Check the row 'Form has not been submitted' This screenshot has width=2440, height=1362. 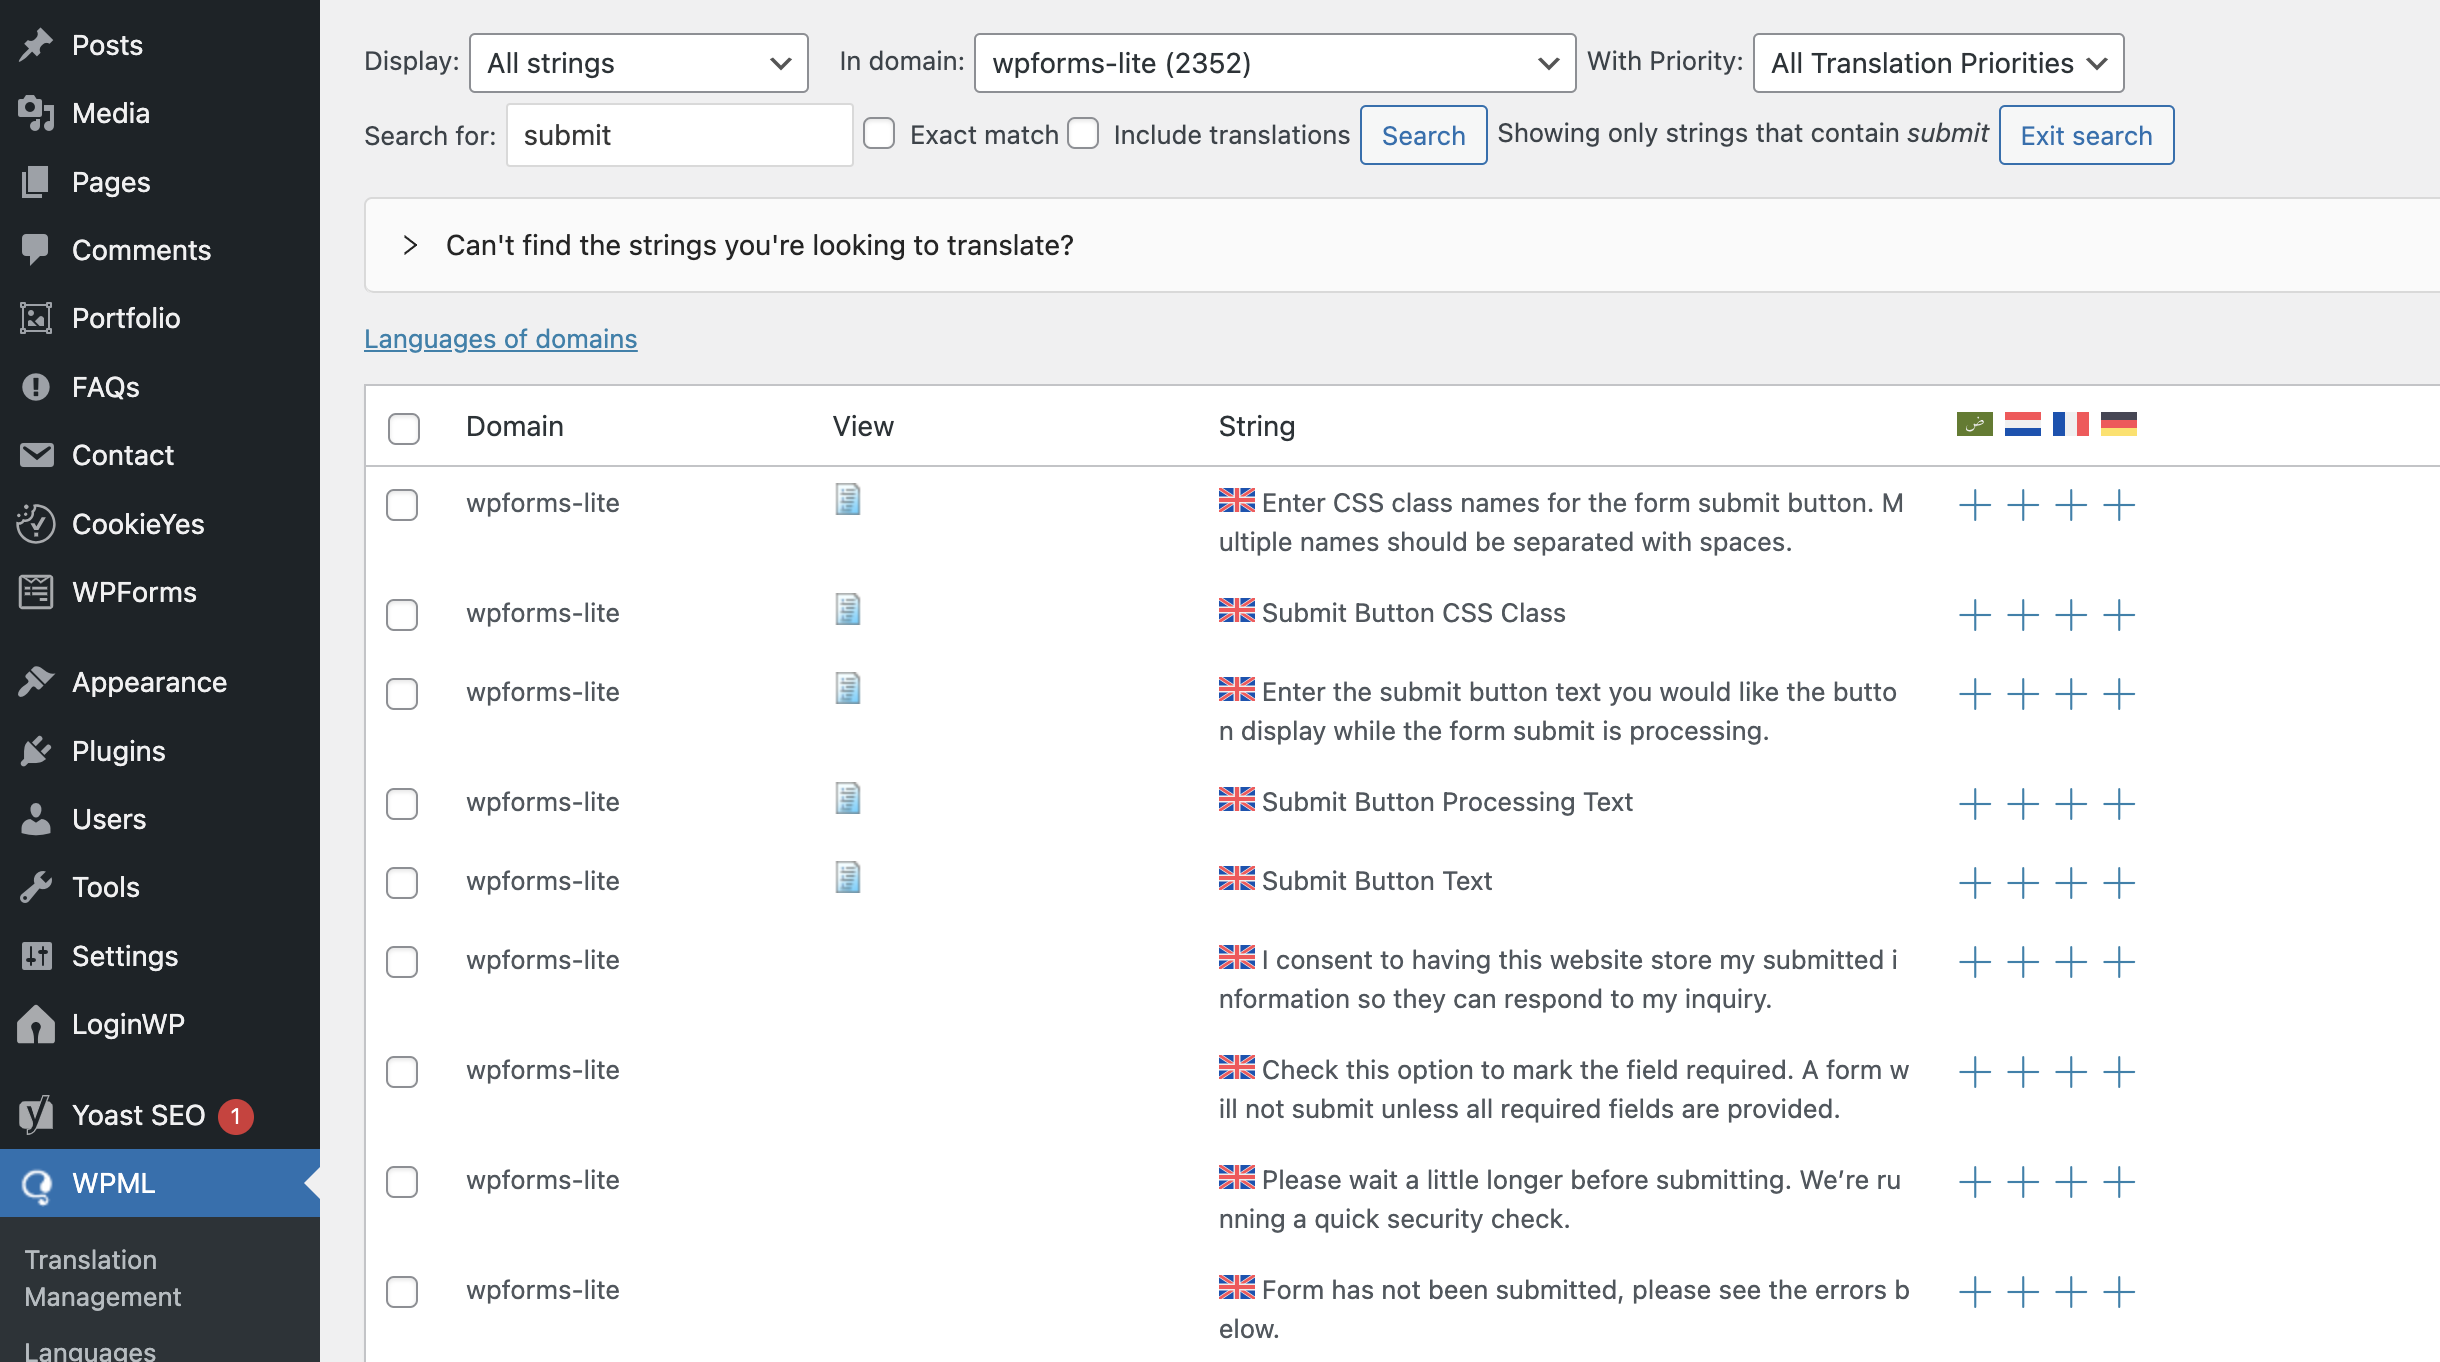coord(402,1292)
